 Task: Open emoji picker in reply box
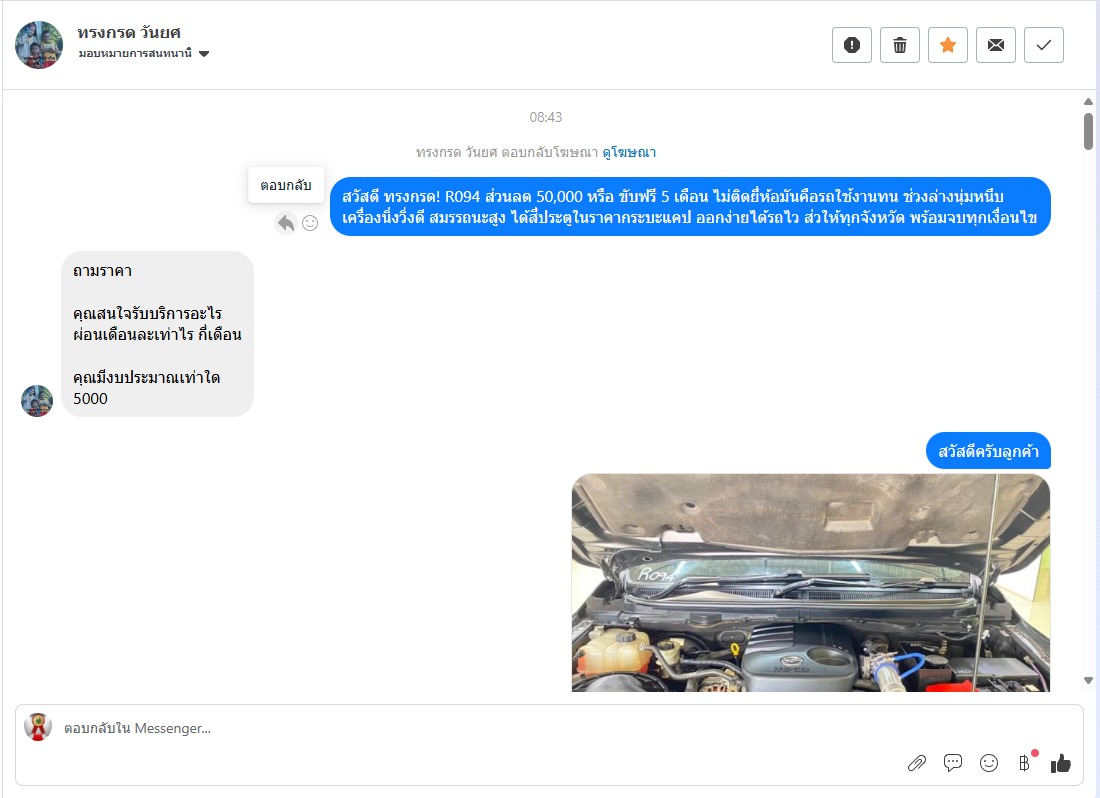(x=988, y=763)
